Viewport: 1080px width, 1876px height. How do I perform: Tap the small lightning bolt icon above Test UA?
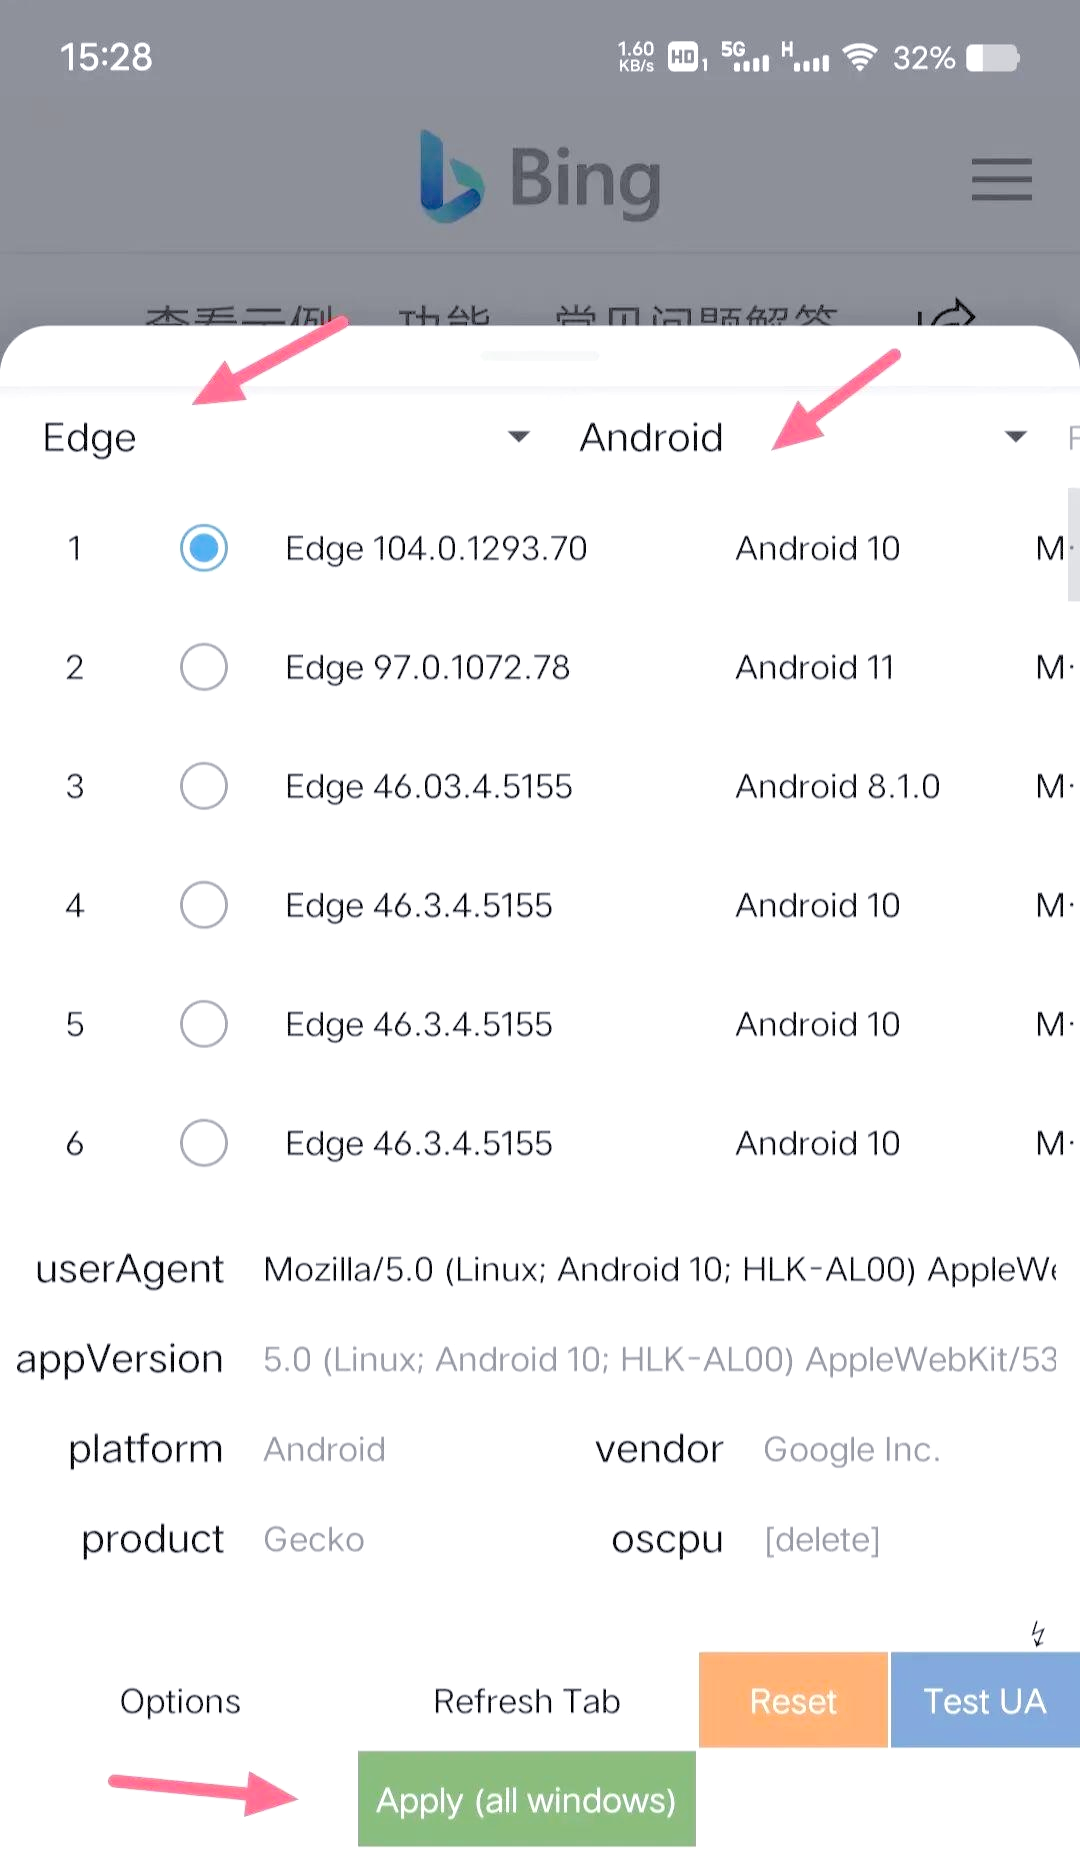pyautogui.click(x=1038, y=1633)
